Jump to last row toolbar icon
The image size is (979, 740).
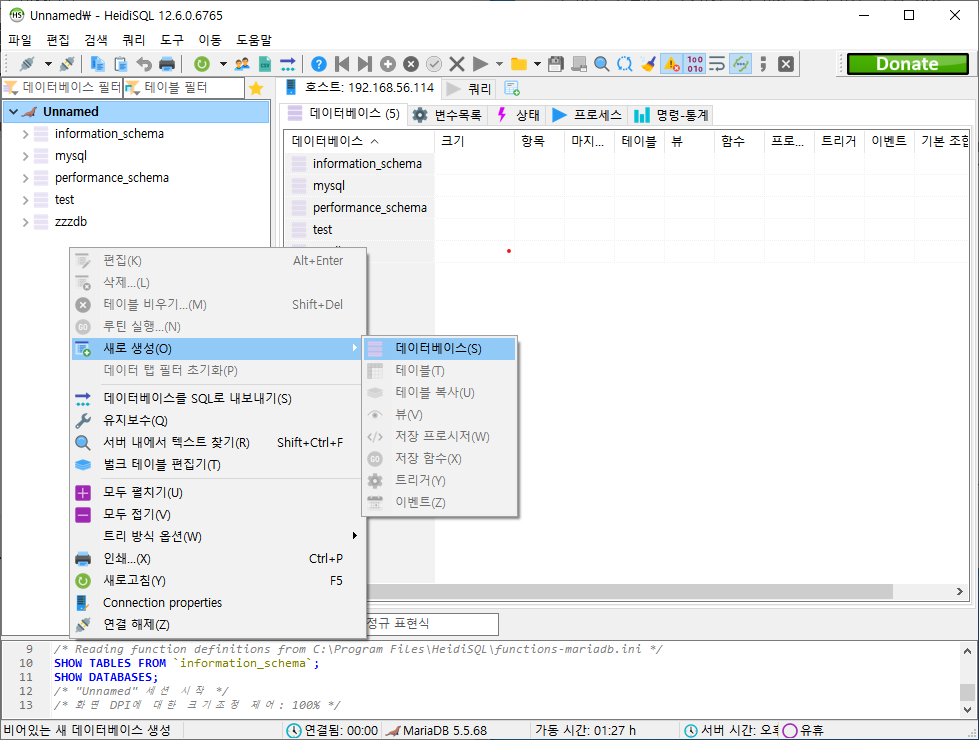coord(365,64)
